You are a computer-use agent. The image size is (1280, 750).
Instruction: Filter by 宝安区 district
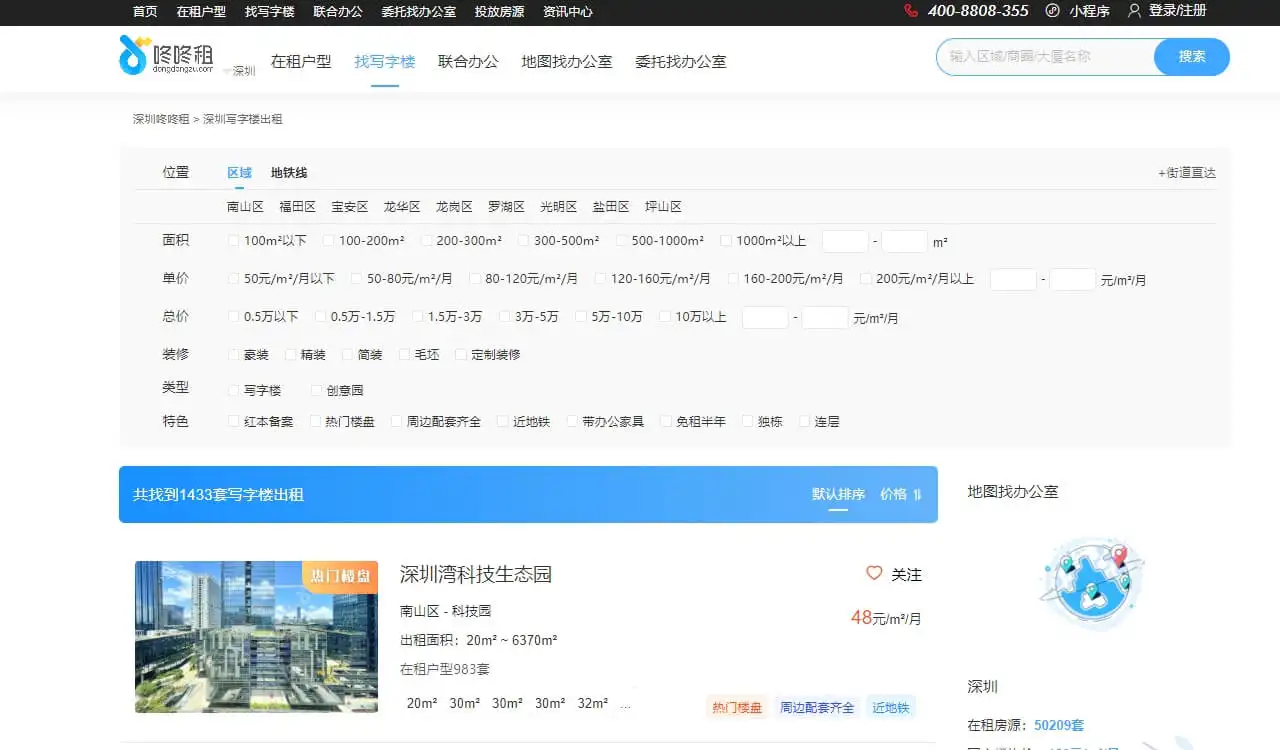(350, 207)
